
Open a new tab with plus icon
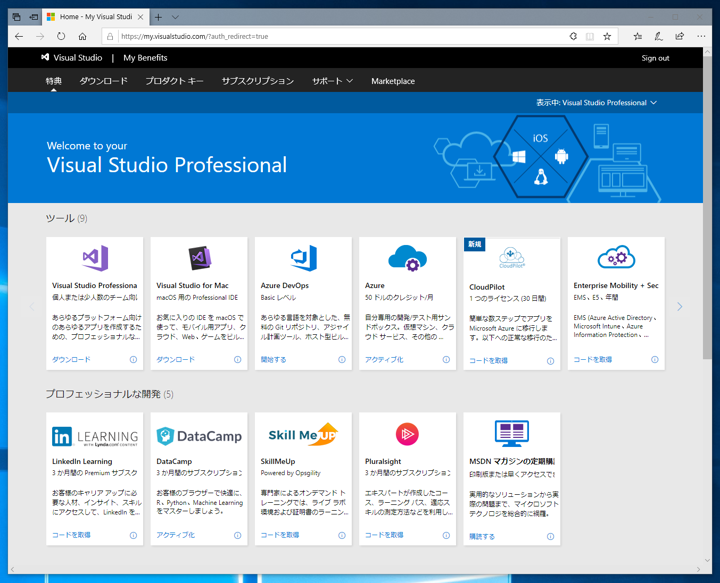[x=158, y=17]
